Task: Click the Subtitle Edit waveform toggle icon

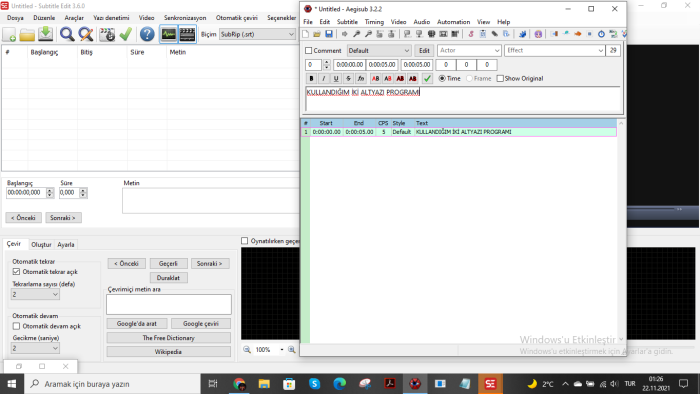Action: pos(168,34)
